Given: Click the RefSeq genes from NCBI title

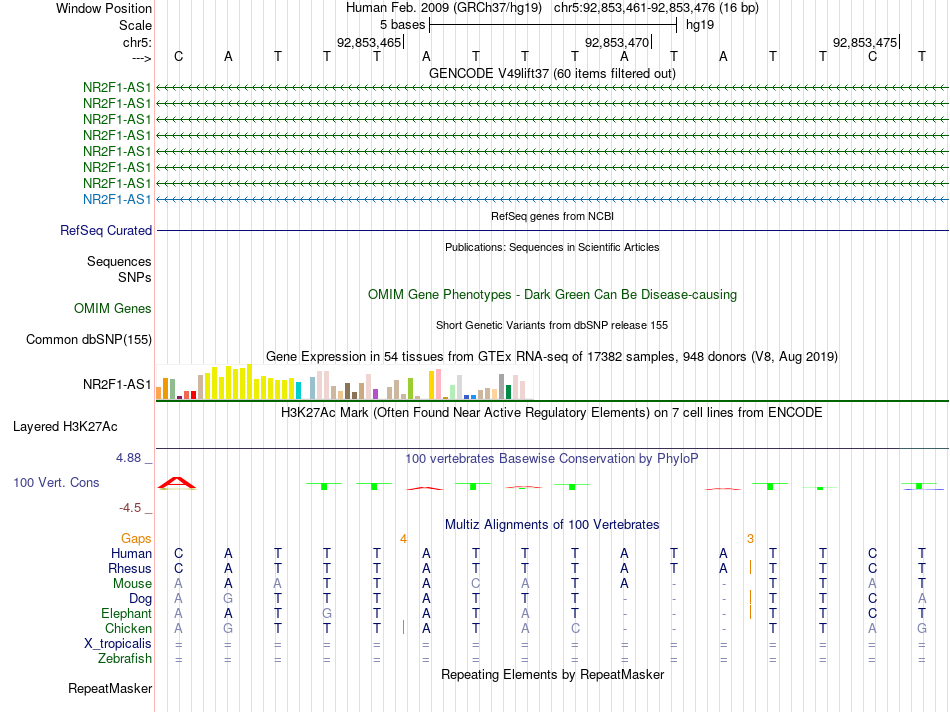Looking at the screenshot, I should coord(553,216).
